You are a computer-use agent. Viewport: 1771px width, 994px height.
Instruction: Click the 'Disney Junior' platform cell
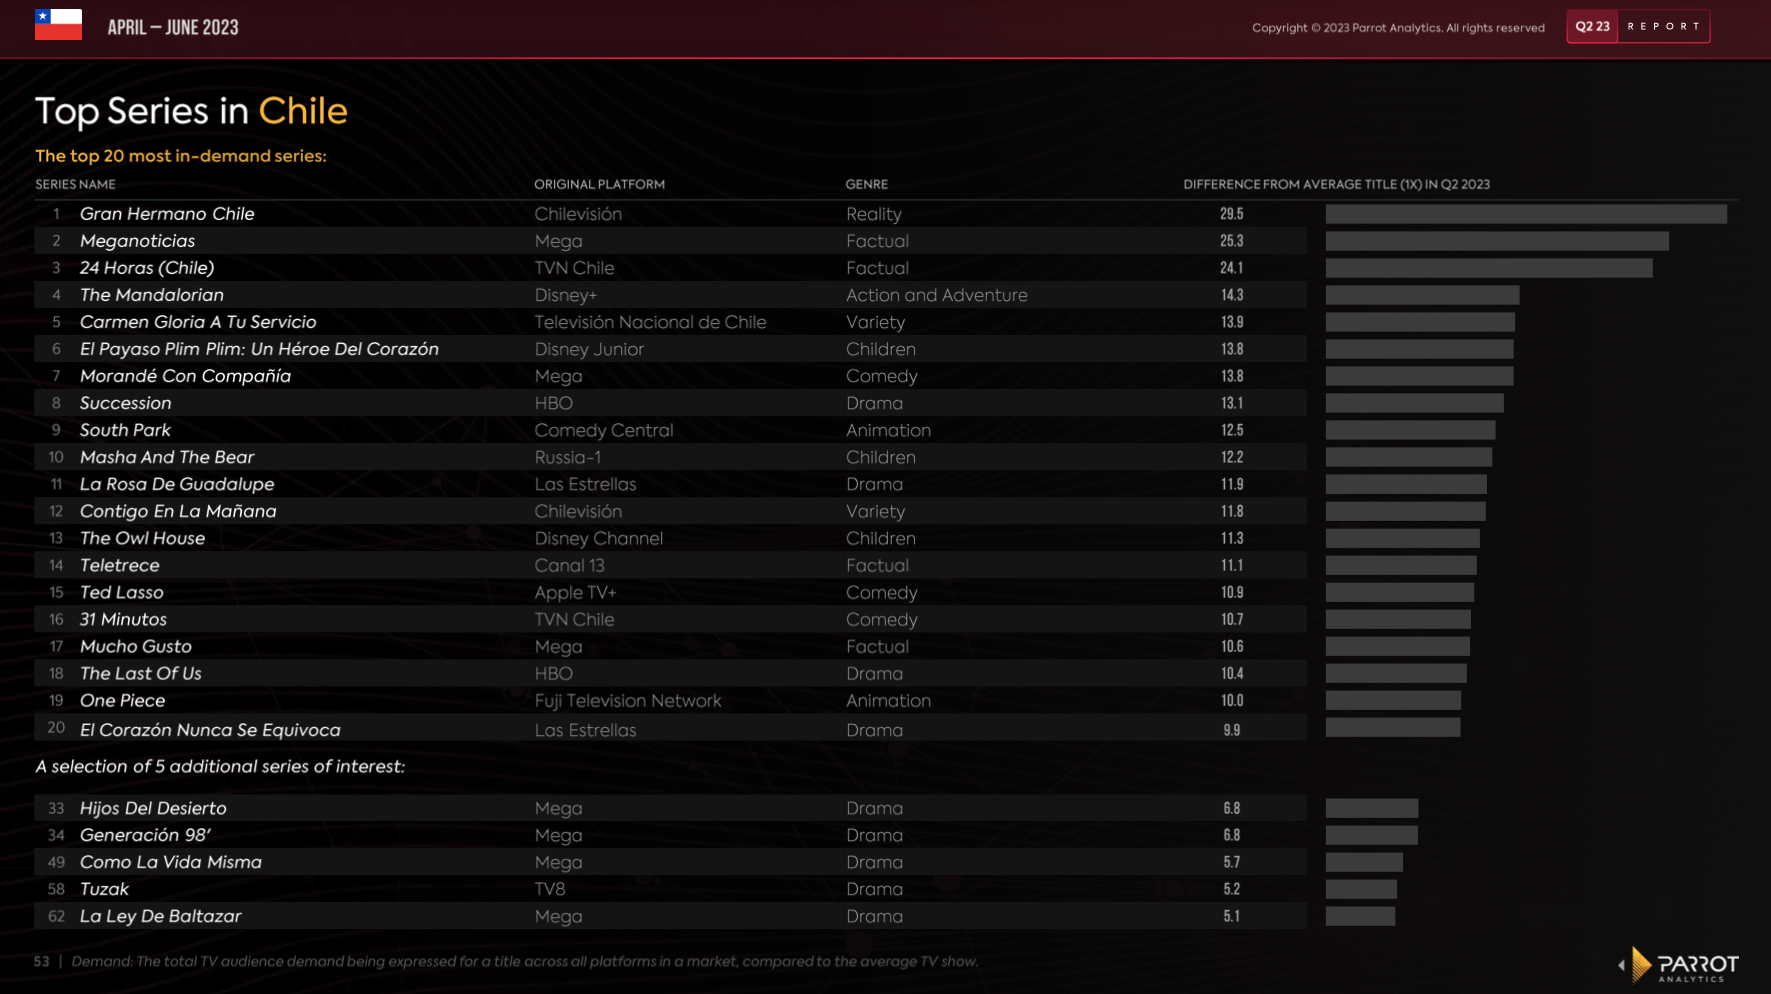[589, 349]
